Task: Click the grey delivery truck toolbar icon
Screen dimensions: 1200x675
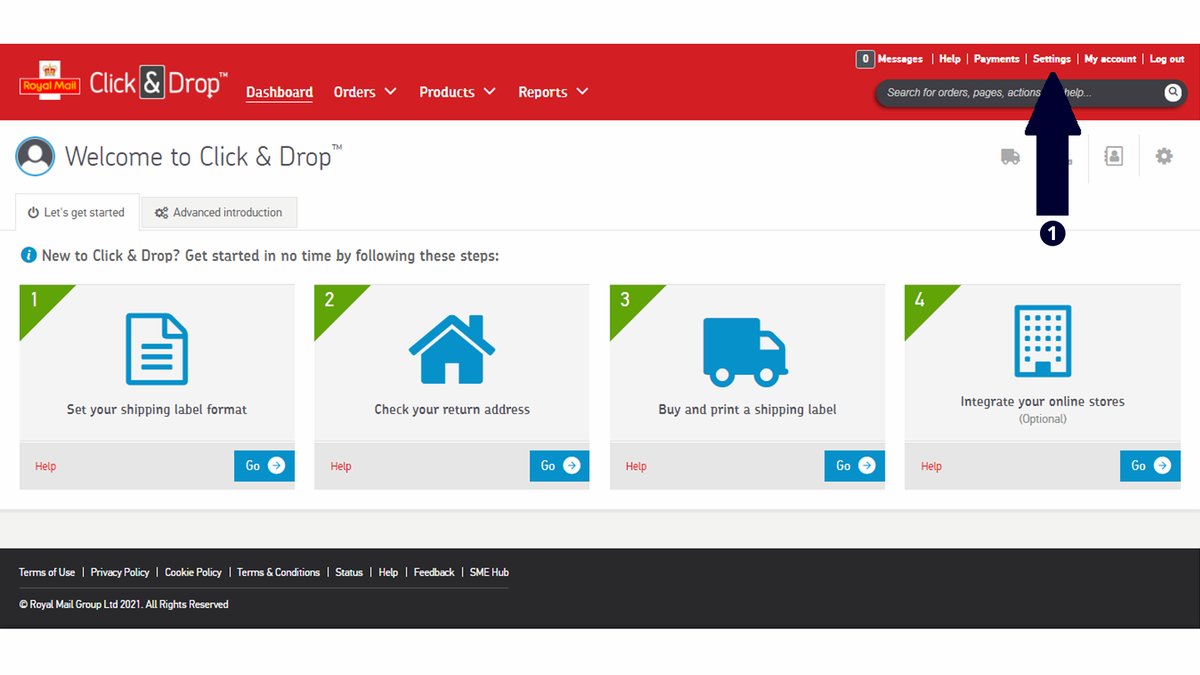Action: click(x=1010, y=156)
